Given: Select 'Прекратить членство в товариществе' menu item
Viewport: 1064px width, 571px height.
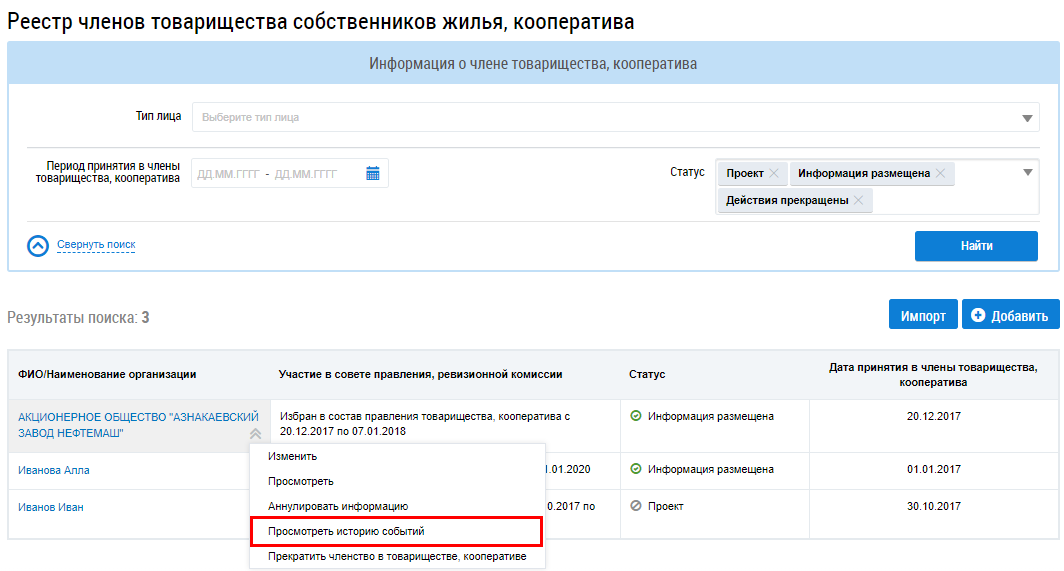Looking at the screenshot, I should pyautogui.click(x=397, y=557).
